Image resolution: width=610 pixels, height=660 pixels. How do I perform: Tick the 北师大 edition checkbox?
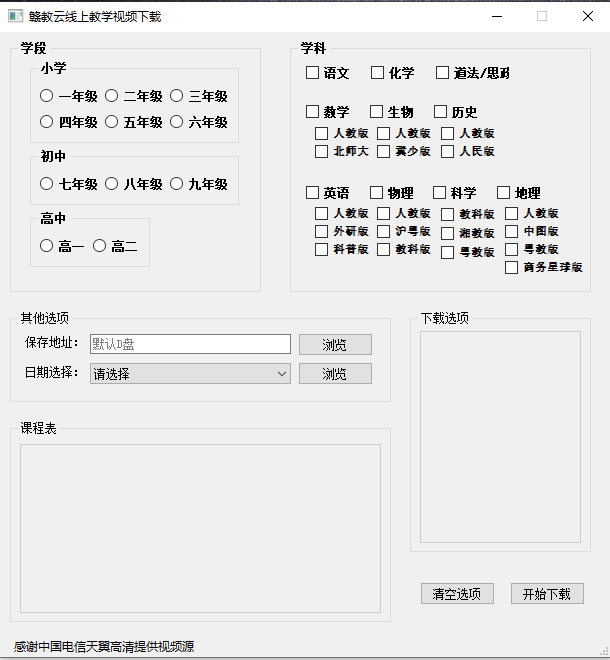(x=321, y=152)
